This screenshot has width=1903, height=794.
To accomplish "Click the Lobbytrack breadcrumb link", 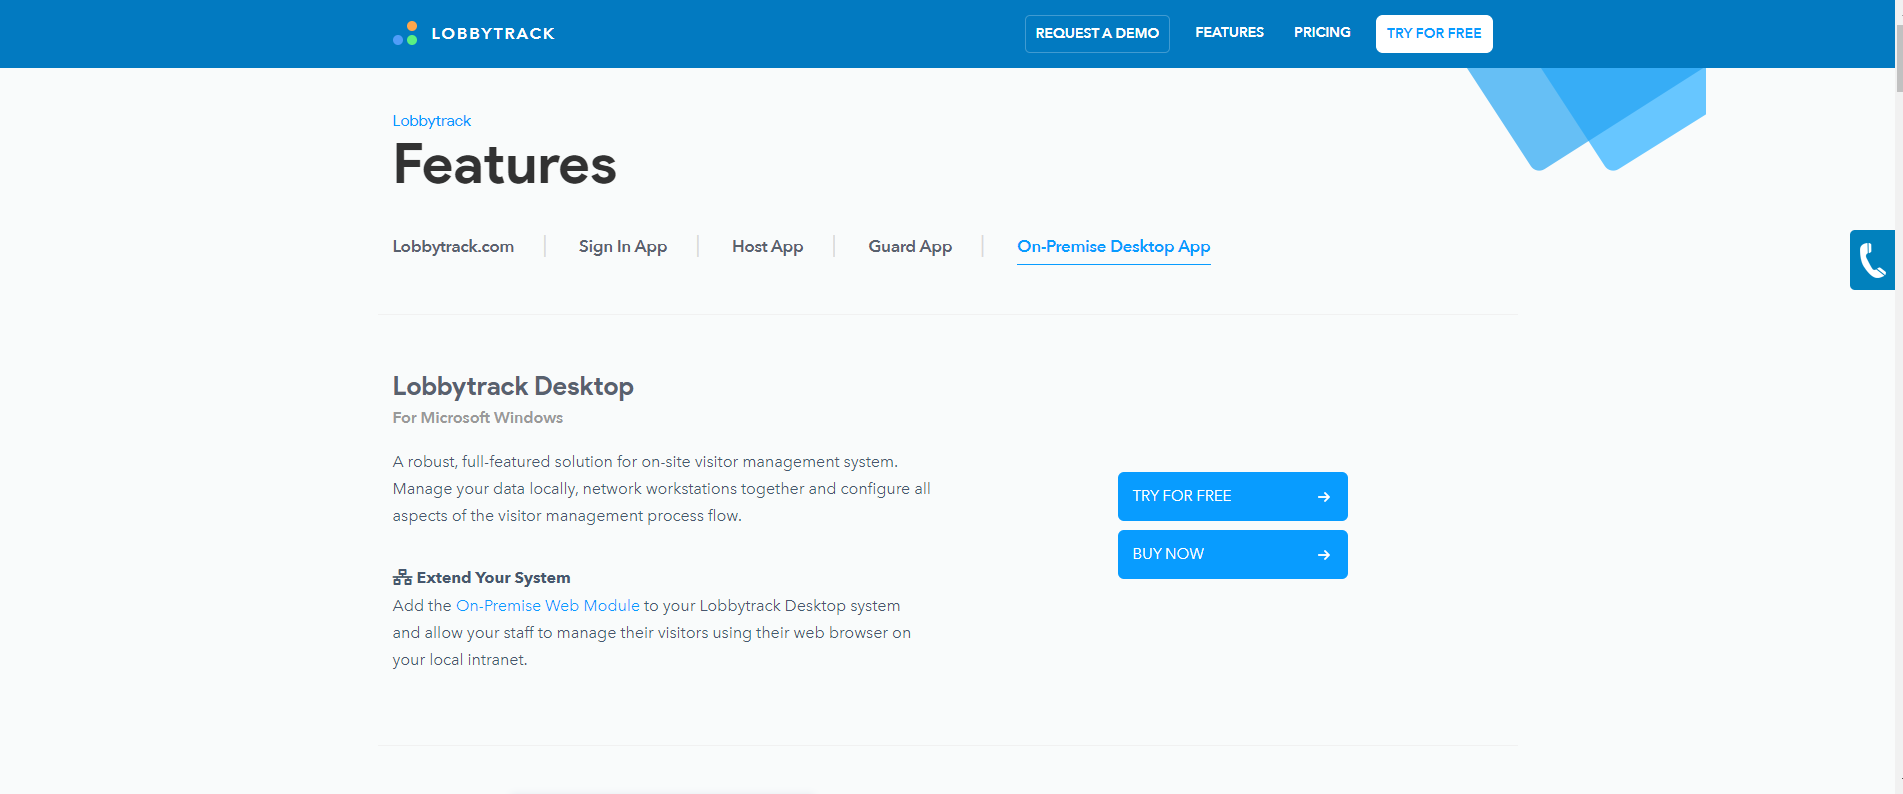I will click(431, 120).
